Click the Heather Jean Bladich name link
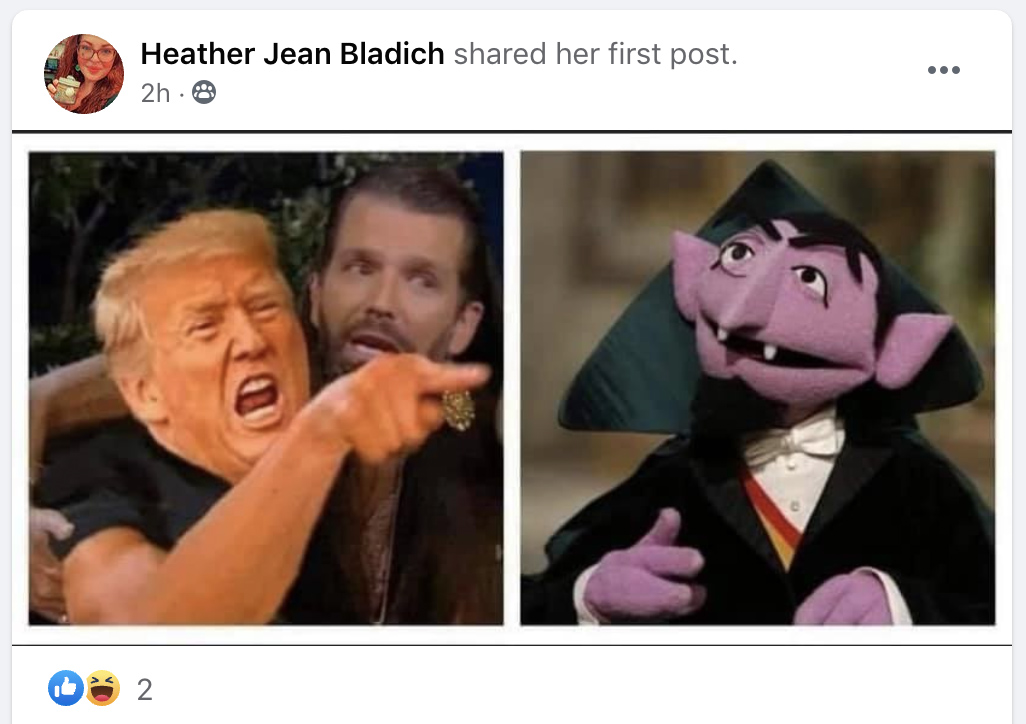Screen dimensions: 1026x724 (292, 54)
